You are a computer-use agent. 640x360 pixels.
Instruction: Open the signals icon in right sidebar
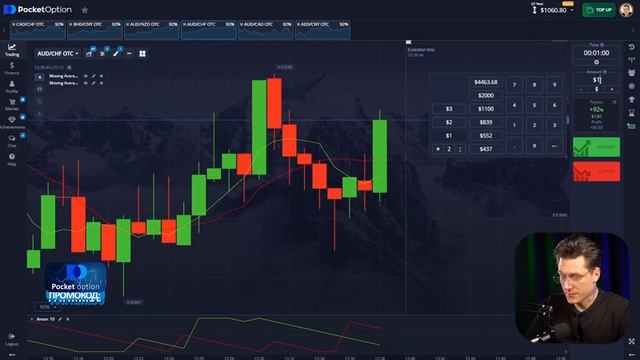tap(631, 60)
